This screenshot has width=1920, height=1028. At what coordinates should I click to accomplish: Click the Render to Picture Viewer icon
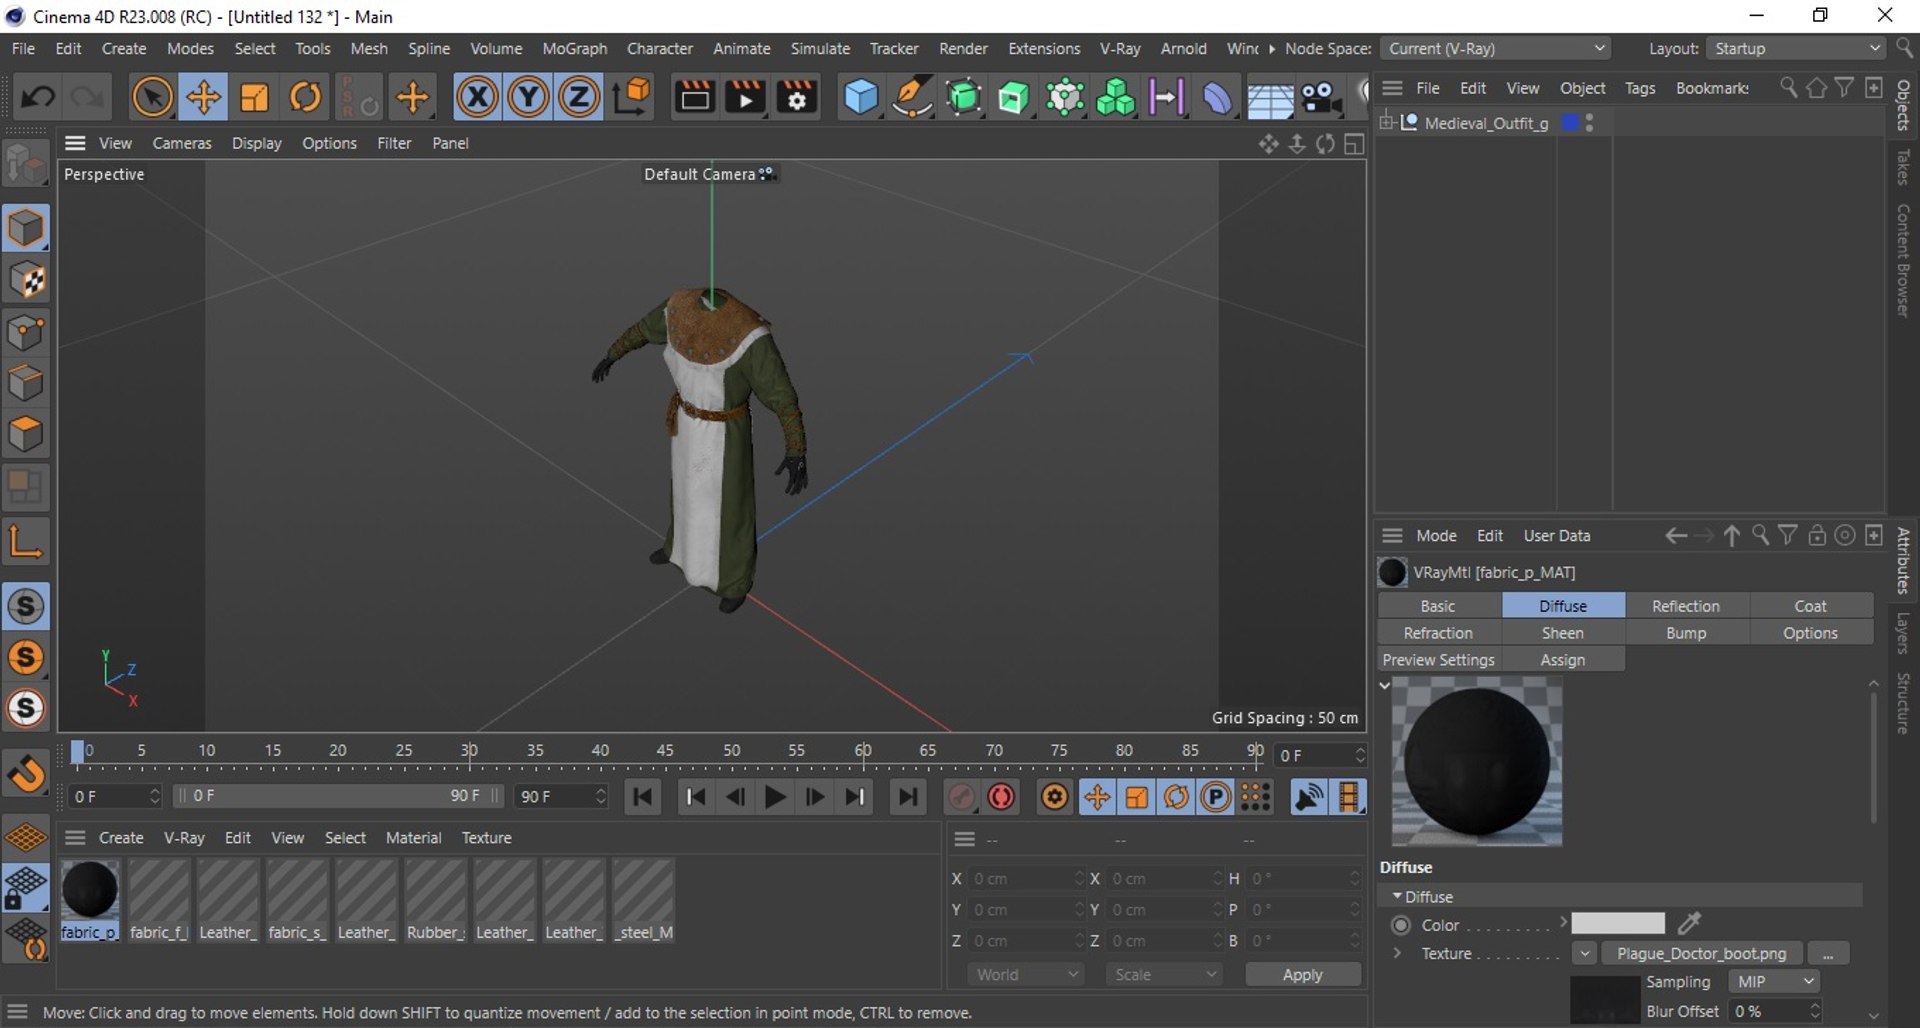[x=745, y=97]
